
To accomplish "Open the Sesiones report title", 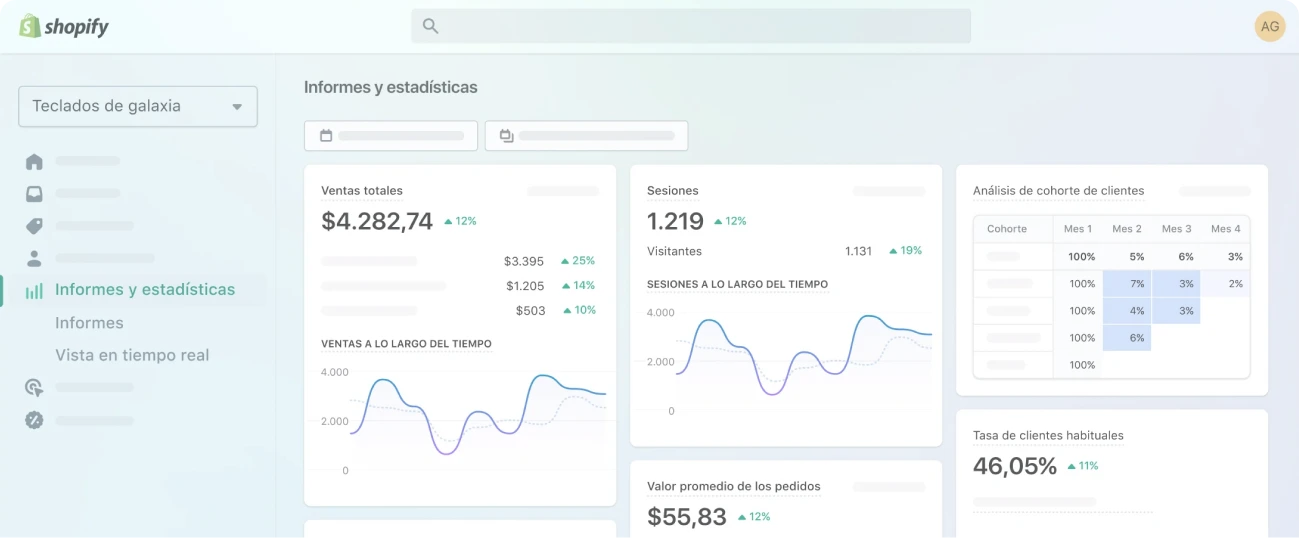I will pos(673,190).
